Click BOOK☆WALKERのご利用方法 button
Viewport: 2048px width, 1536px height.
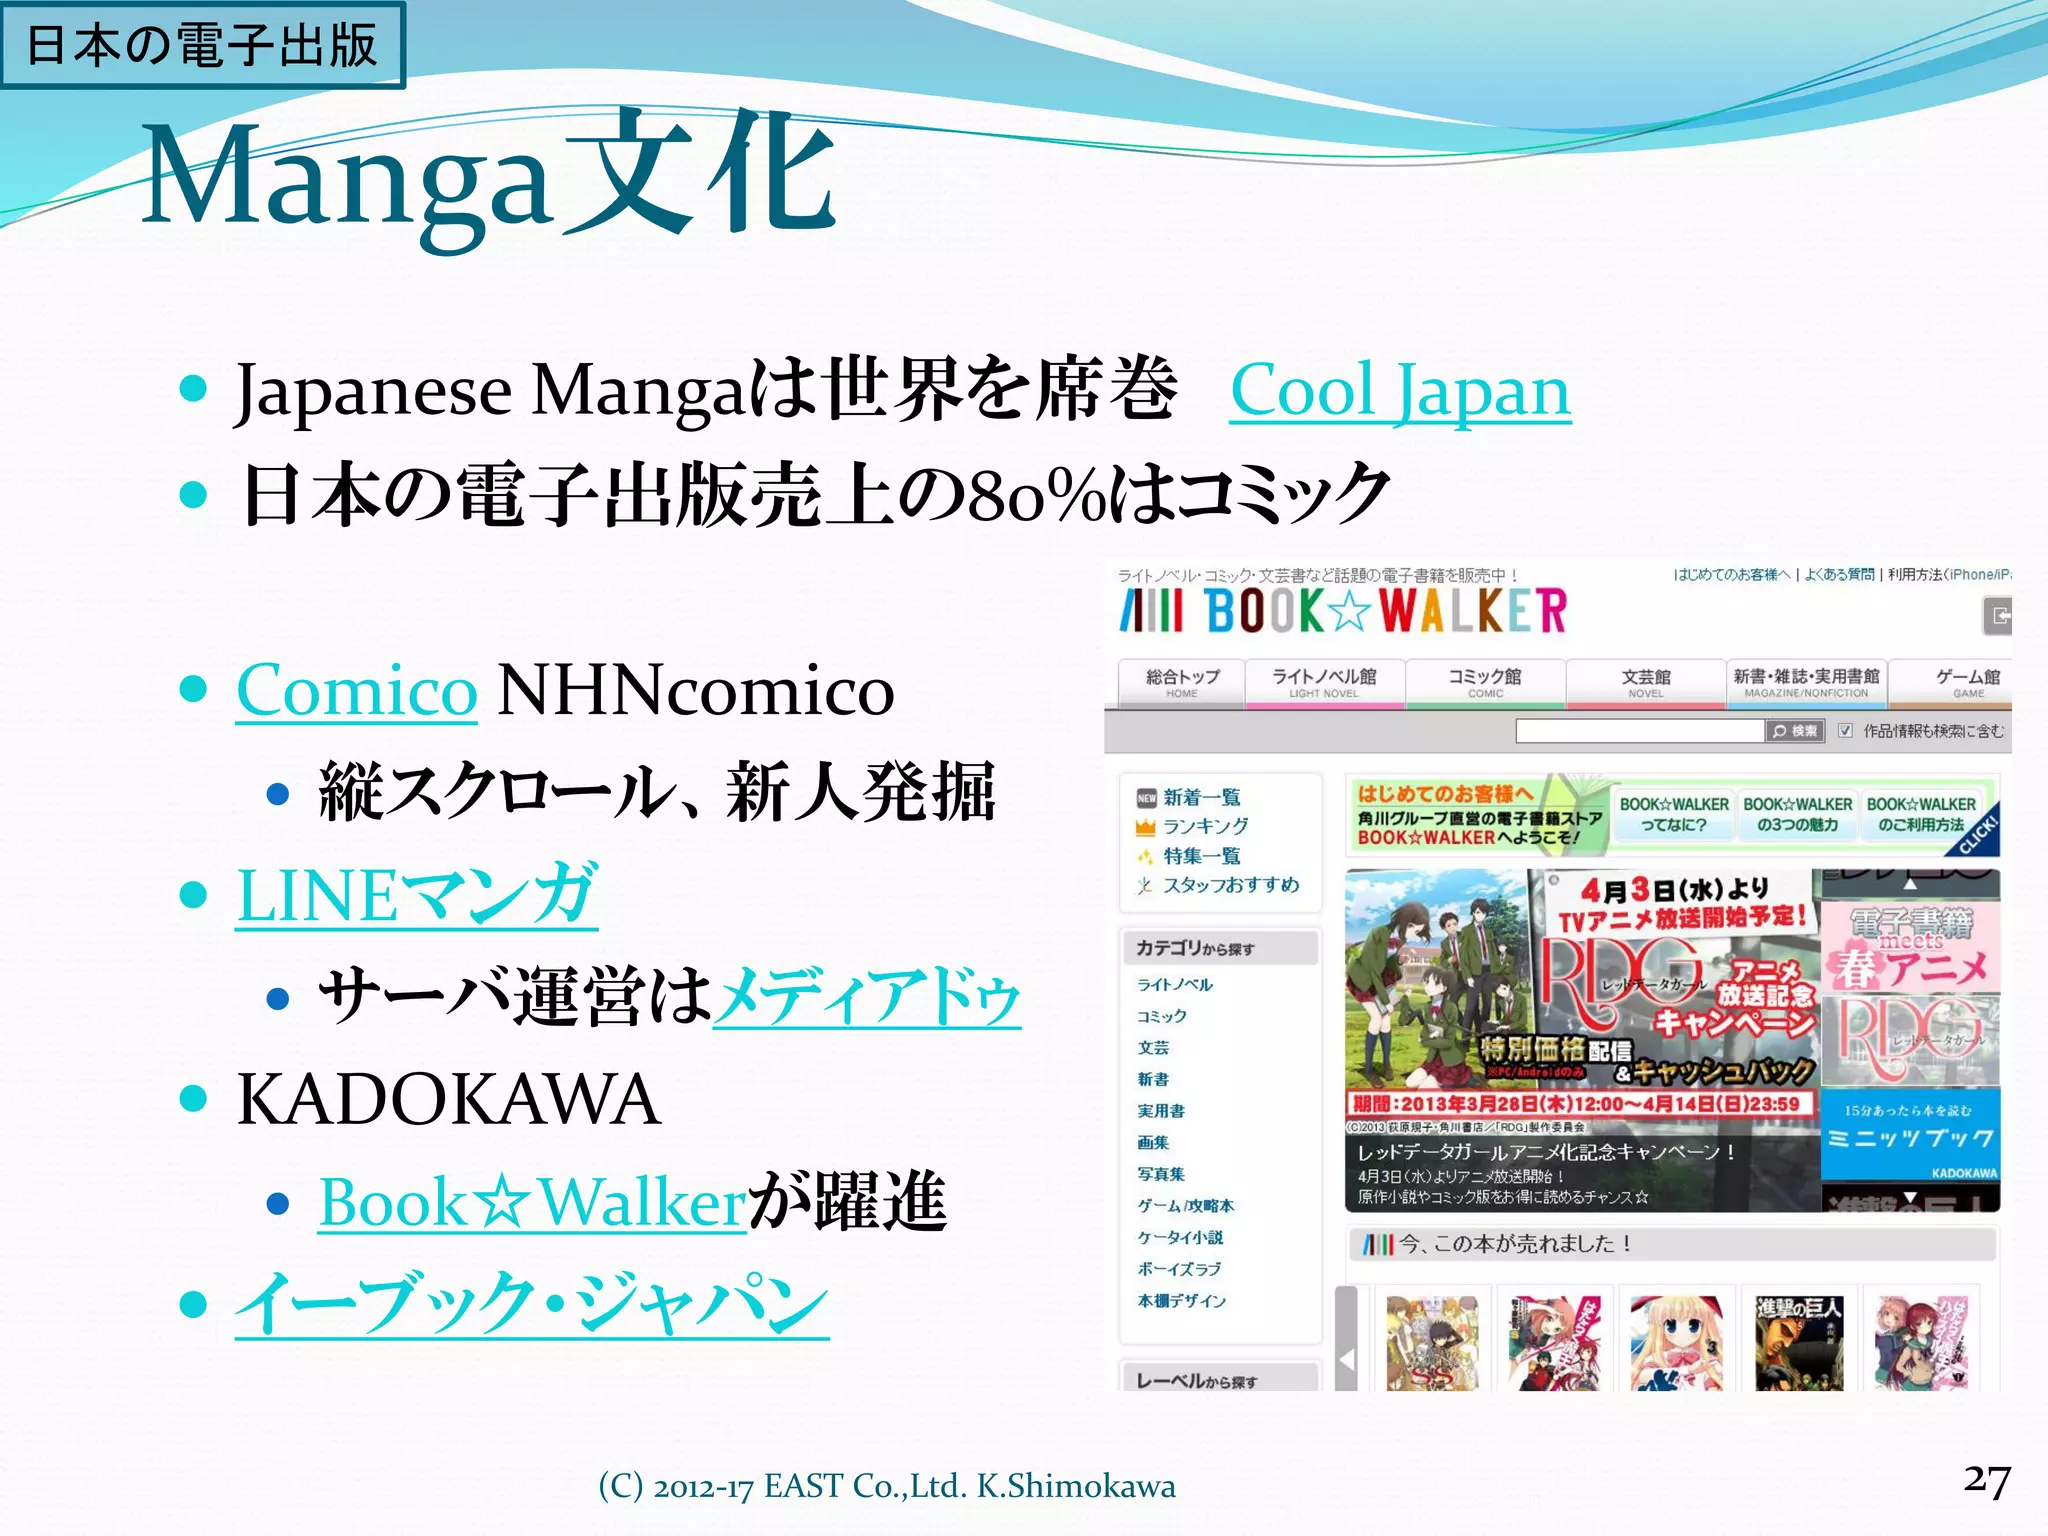point(1921,815)
